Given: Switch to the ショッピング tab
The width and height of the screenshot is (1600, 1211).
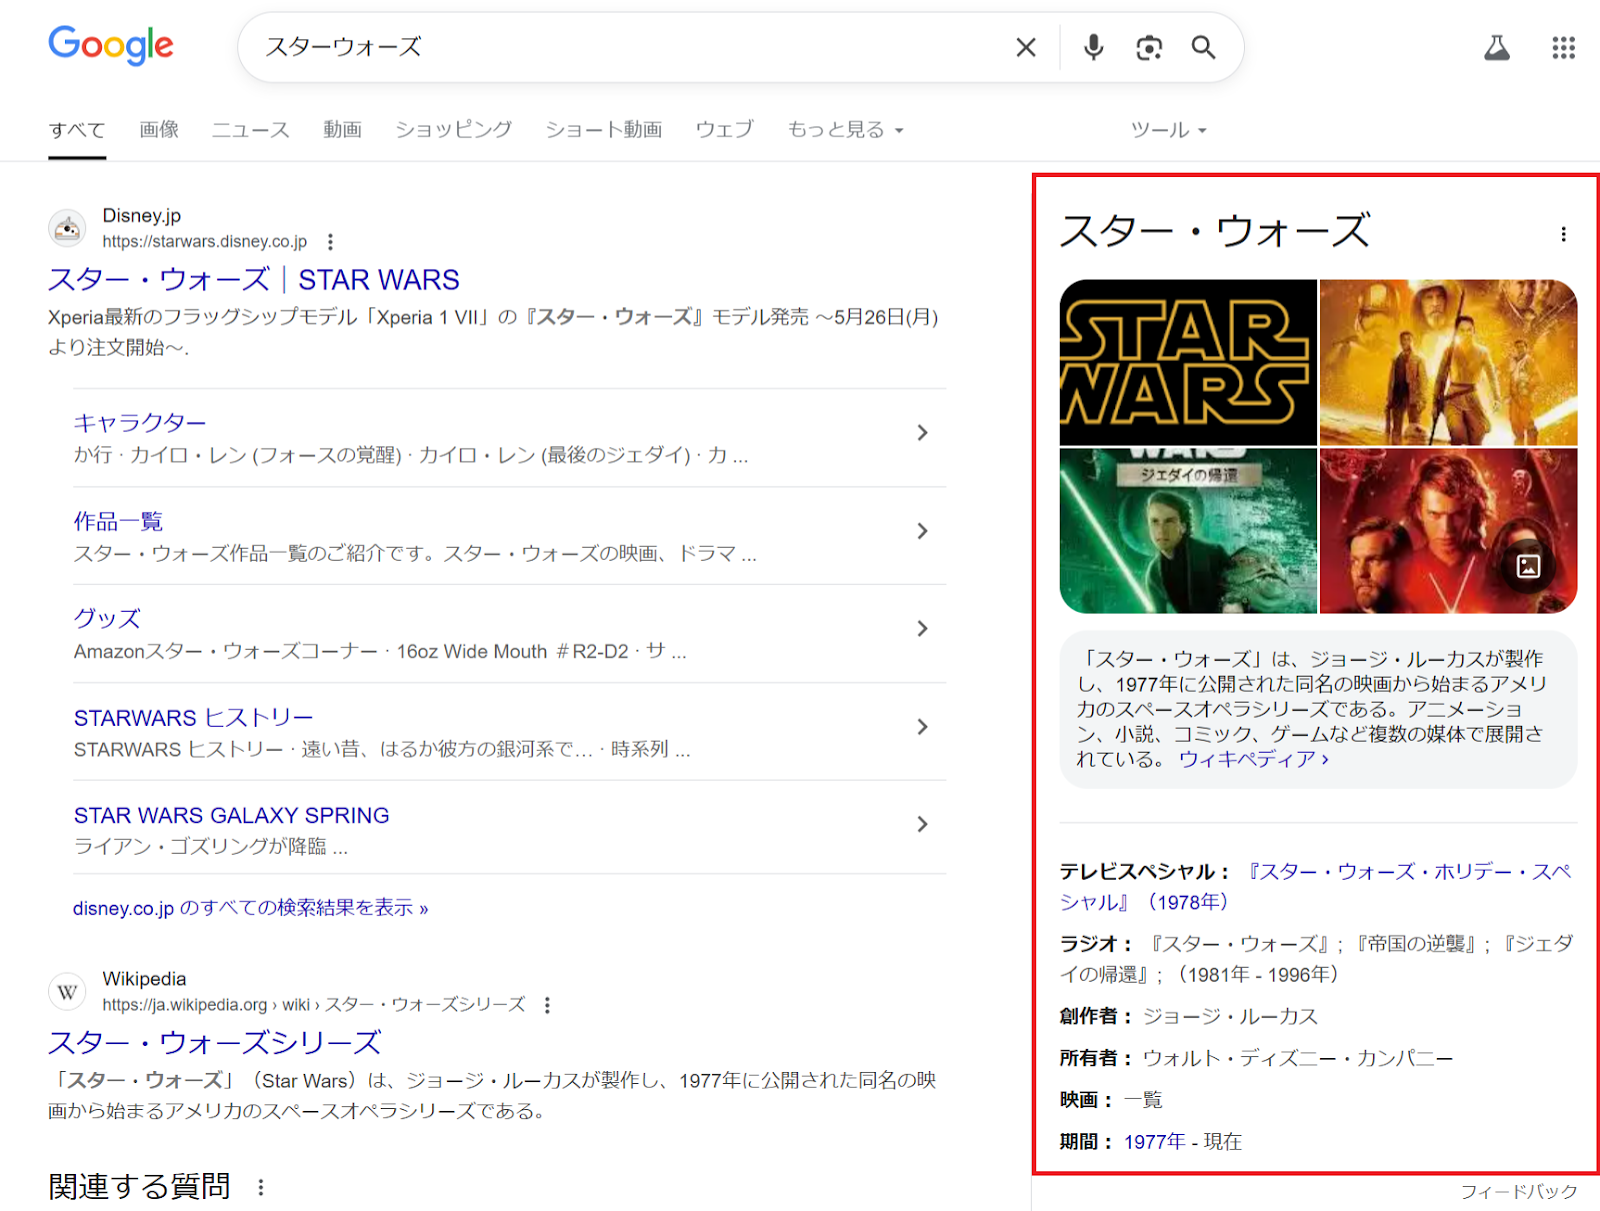Looking at the screenshot, I should pyautogui.click(x=453, y=129).
